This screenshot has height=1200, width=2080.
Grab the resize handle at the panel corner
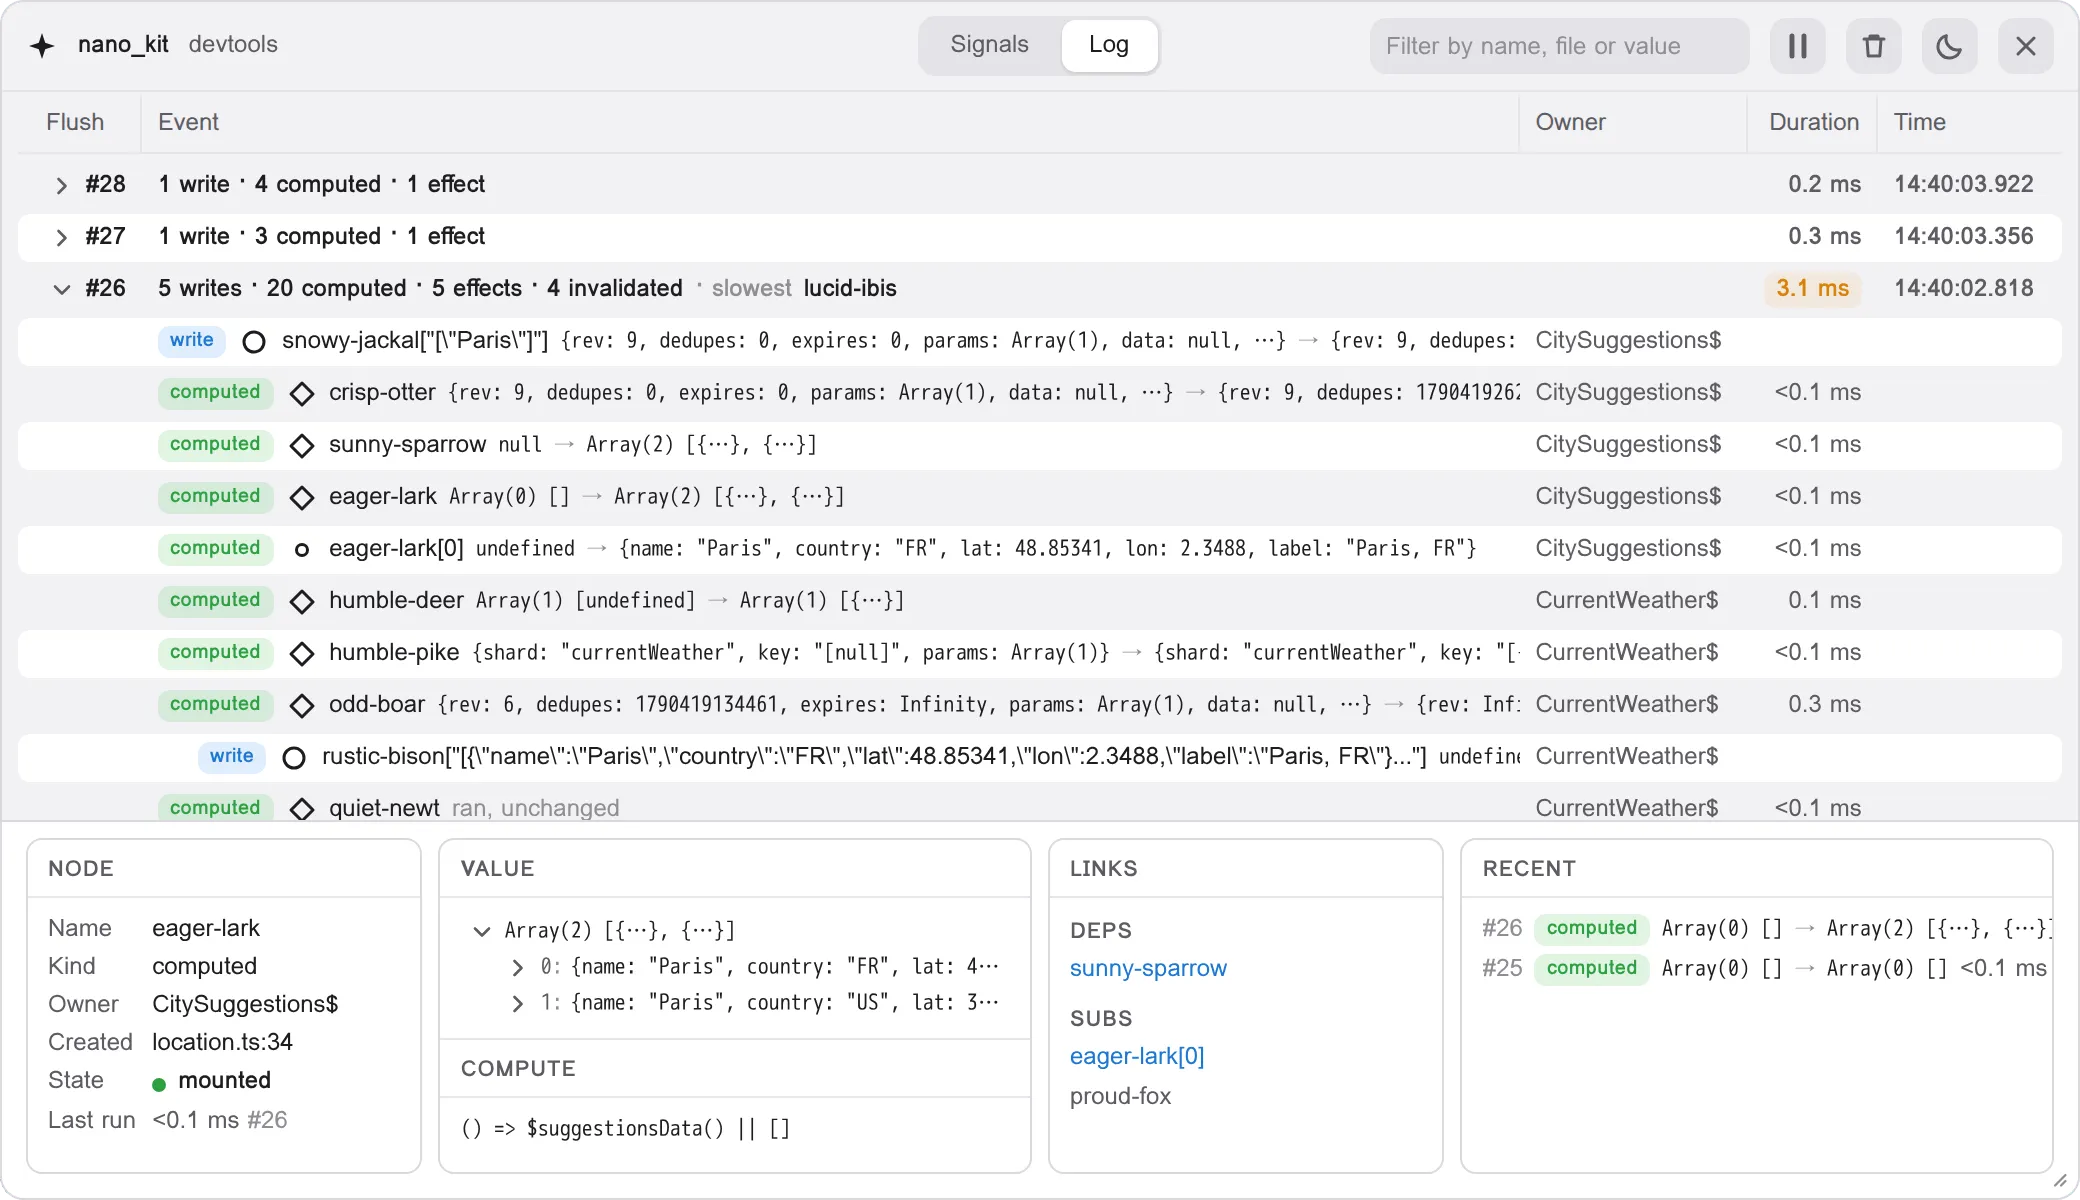pos(2060,1181)
